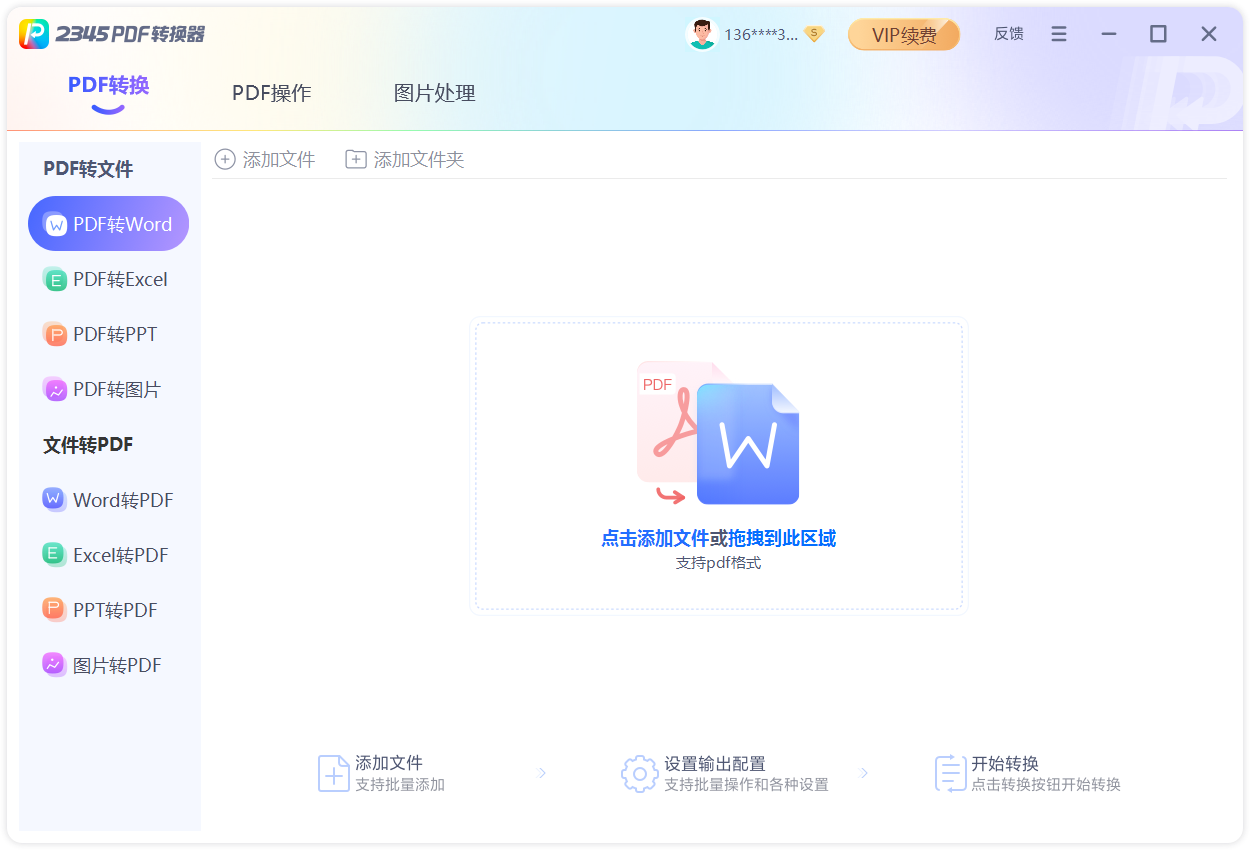Open the 反馈 feedback link

[1008, 34]
